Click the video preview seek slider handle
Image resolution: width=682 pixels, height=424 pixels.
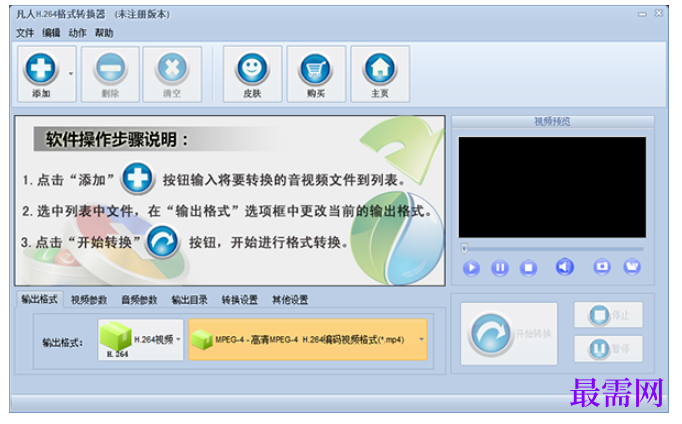point(464,248)
